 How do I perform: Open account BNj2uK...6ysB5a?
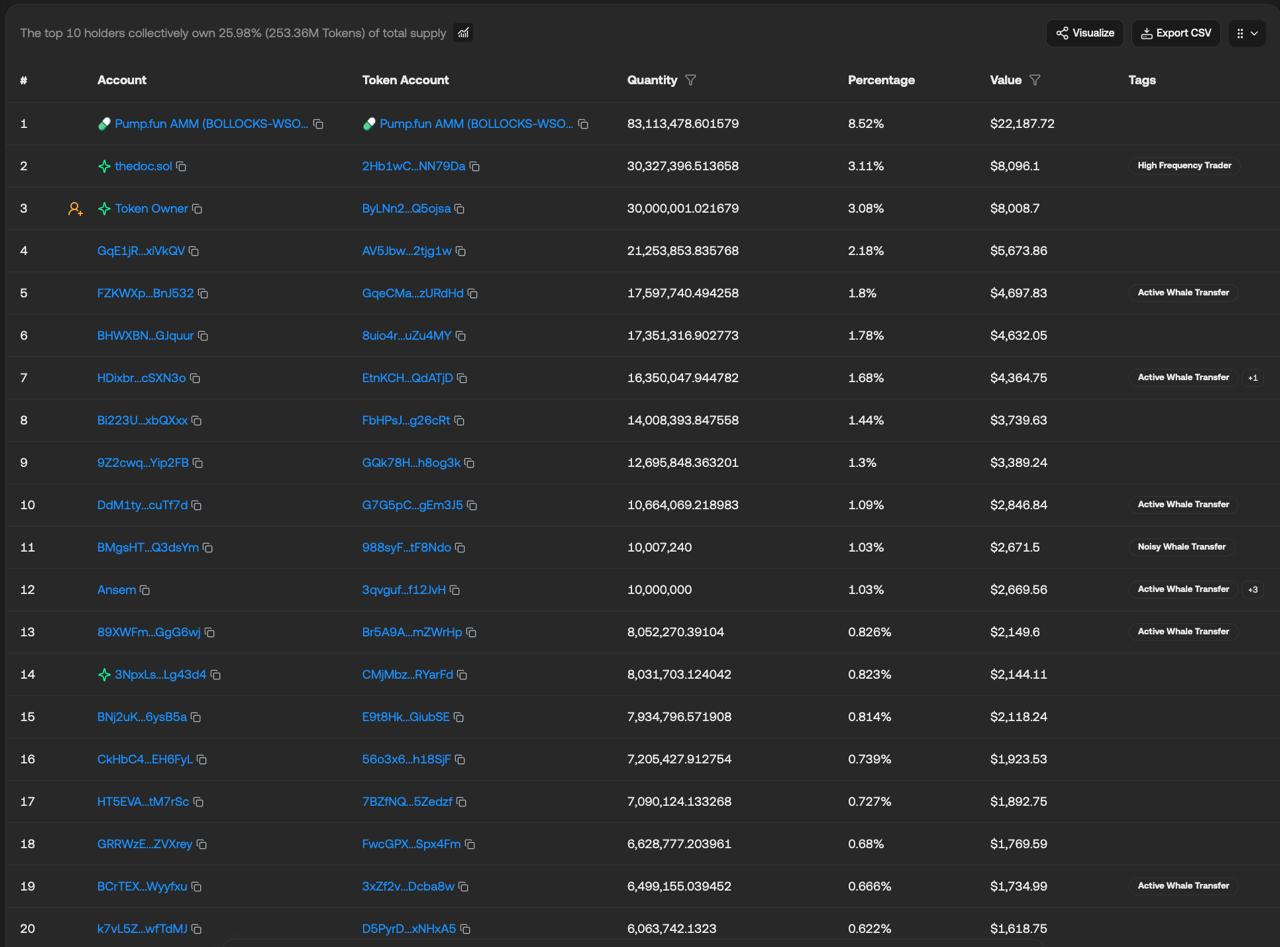pos(142,717)
